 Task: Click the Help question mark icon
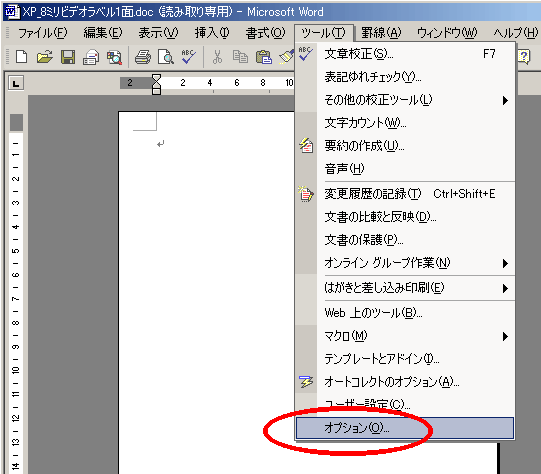pos(523,57)
